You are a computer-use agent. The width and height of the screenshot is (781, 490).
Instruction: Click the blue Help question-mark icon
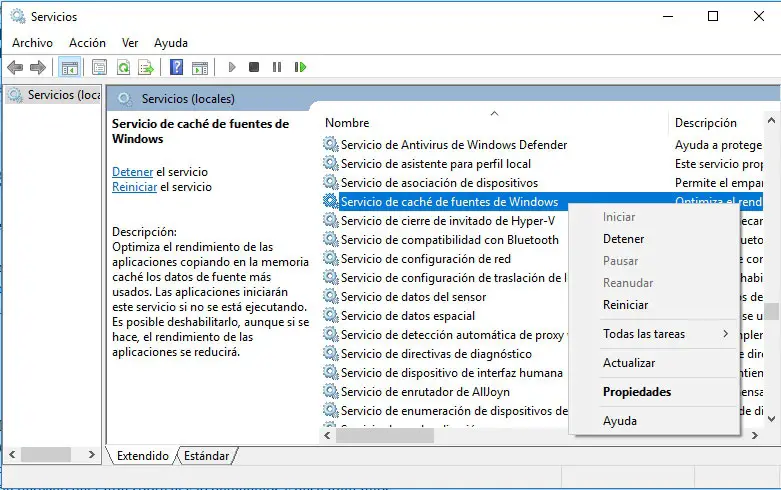[176, 68]
